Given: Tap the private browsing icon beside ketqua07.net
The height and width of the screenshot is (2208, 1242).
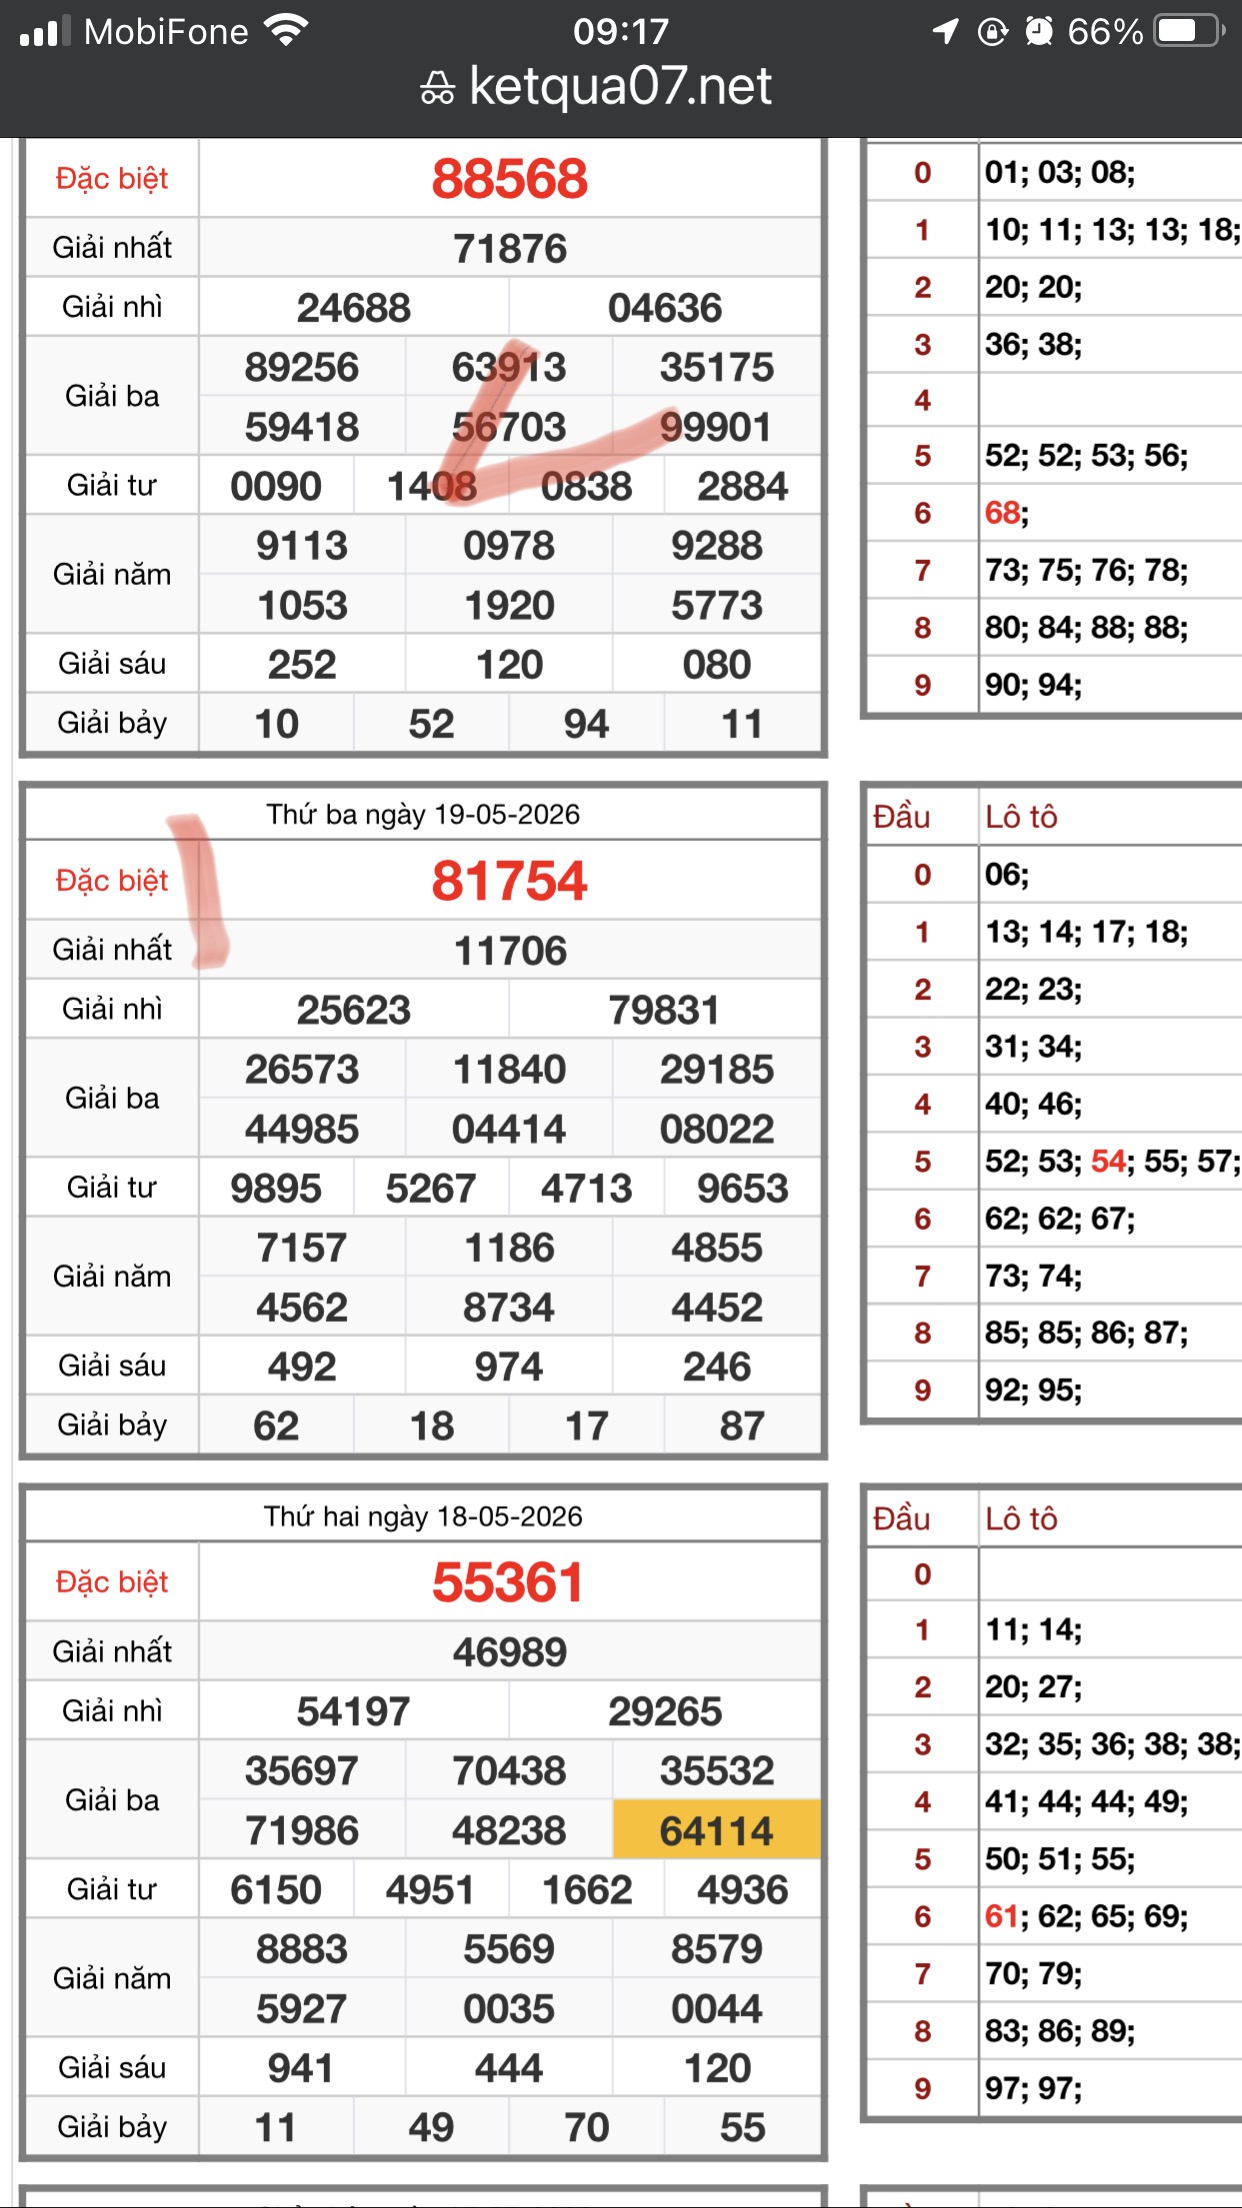Looking at the screenshot, I should 437,88.
